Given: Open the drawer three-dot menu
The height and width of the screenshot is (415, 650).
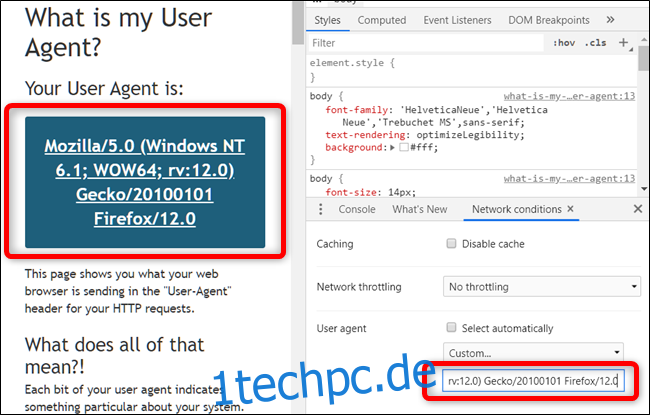Looking at the screenshot, I should pyautogui.click(x=319, y=209).
